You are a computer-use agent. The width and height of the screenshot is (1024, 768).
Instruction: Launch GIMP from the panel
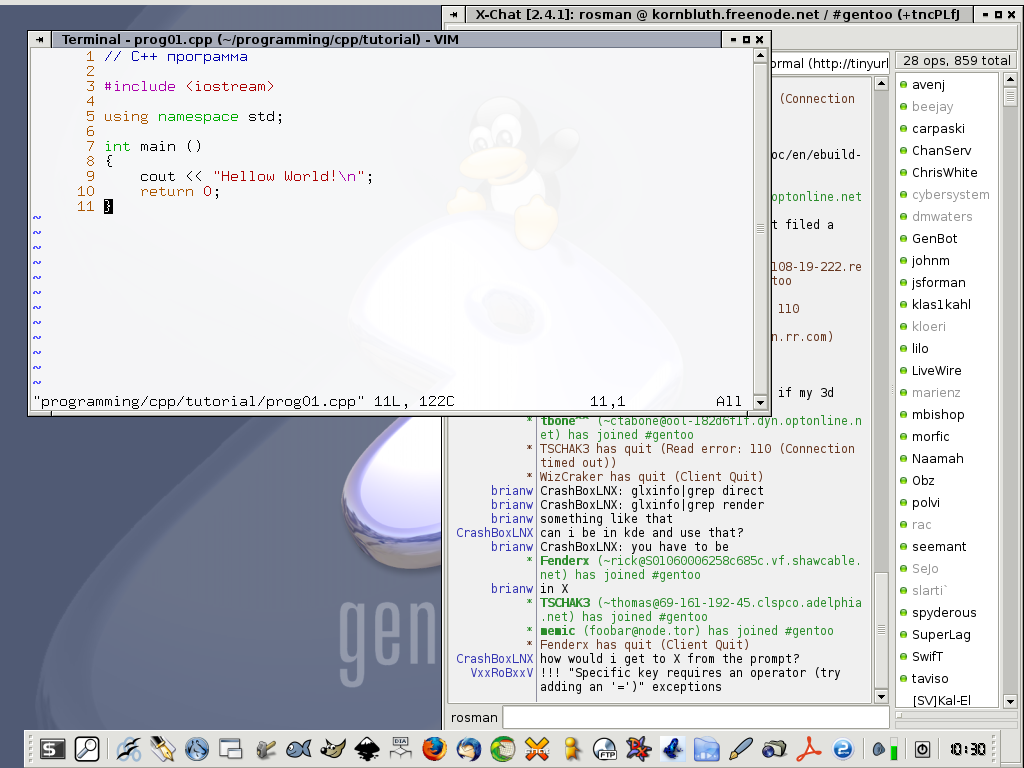333,749
